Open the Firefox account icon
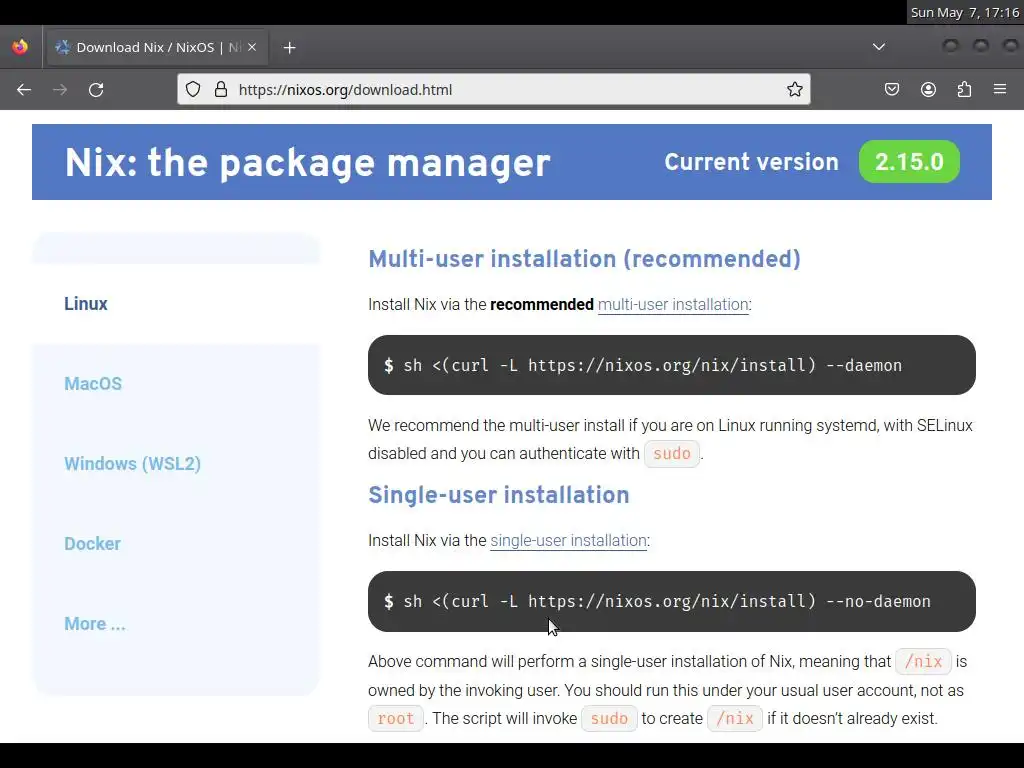This screenshot has height=768, width=1024. (928, 90)
